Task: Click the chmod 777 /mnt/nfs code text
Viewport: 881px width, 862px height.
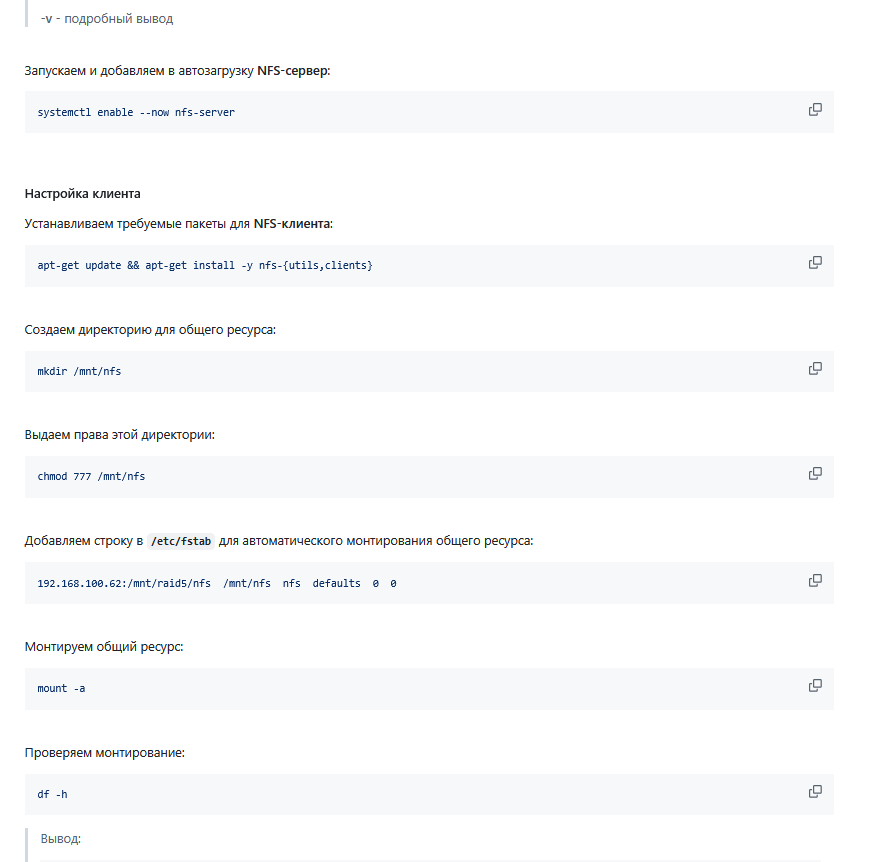Action: coord(91,477)
